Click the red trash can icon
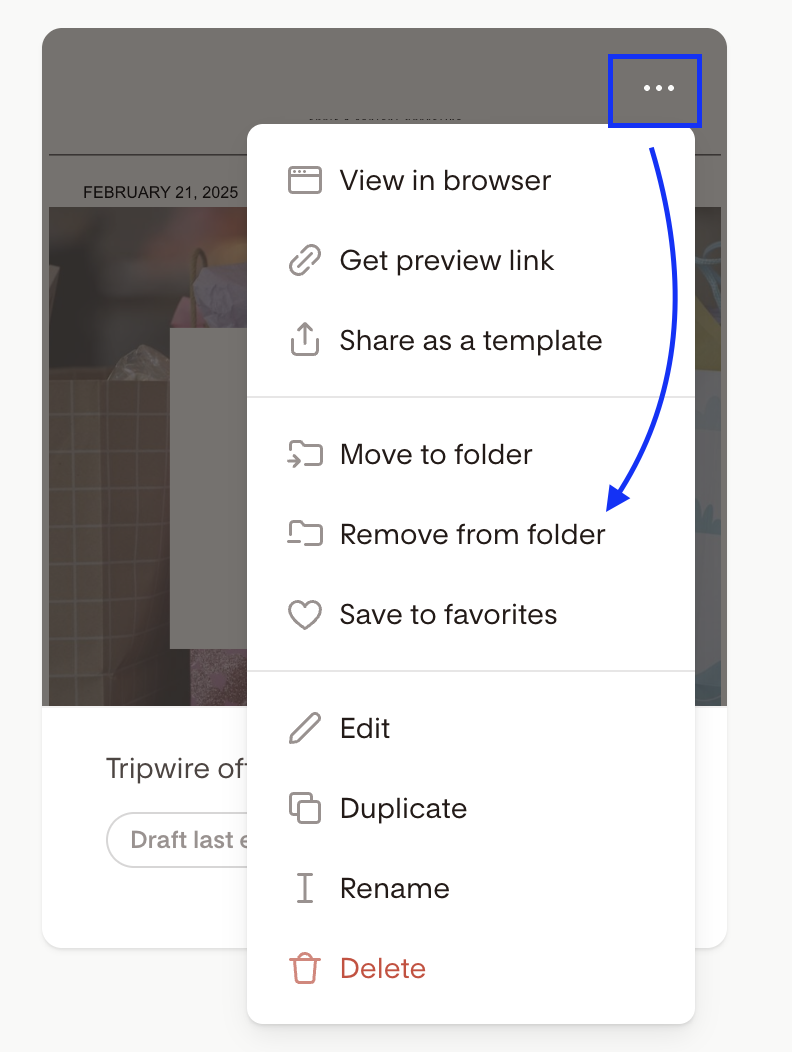 (305, 968)
